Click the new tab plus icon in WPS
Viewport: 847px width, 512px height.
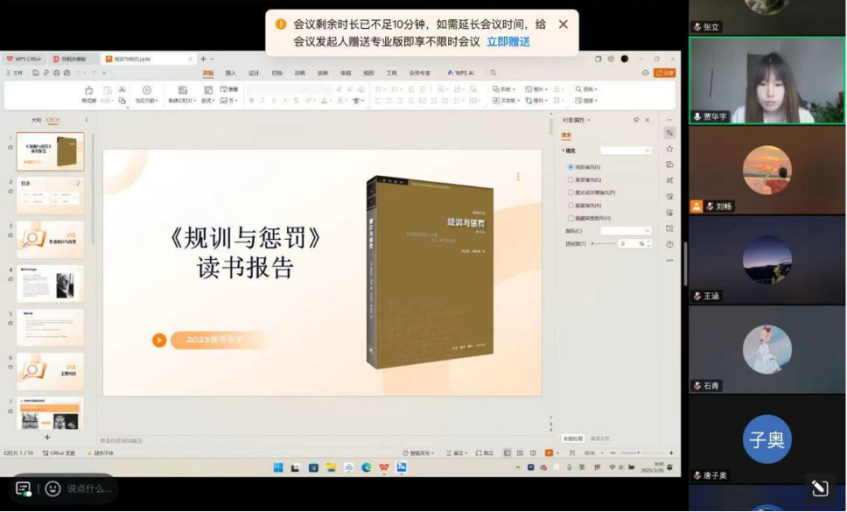pos(202,59)
